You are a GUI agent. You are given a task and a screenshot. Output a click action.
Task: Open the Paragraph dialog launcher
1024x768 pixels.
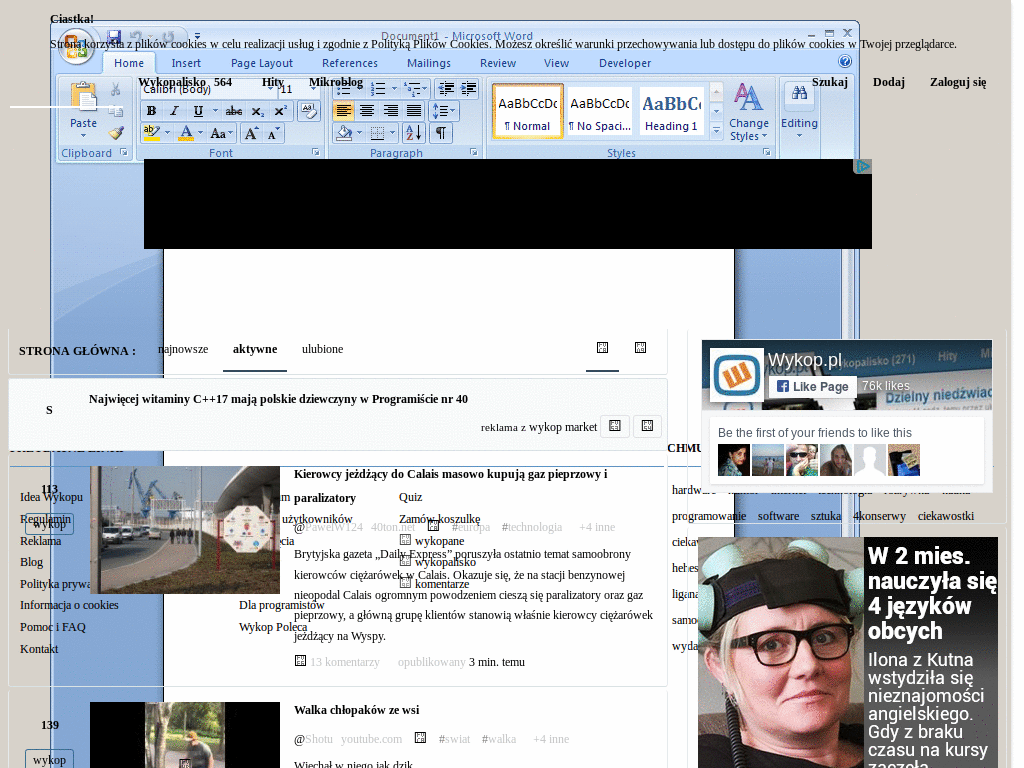click(474, 152)
